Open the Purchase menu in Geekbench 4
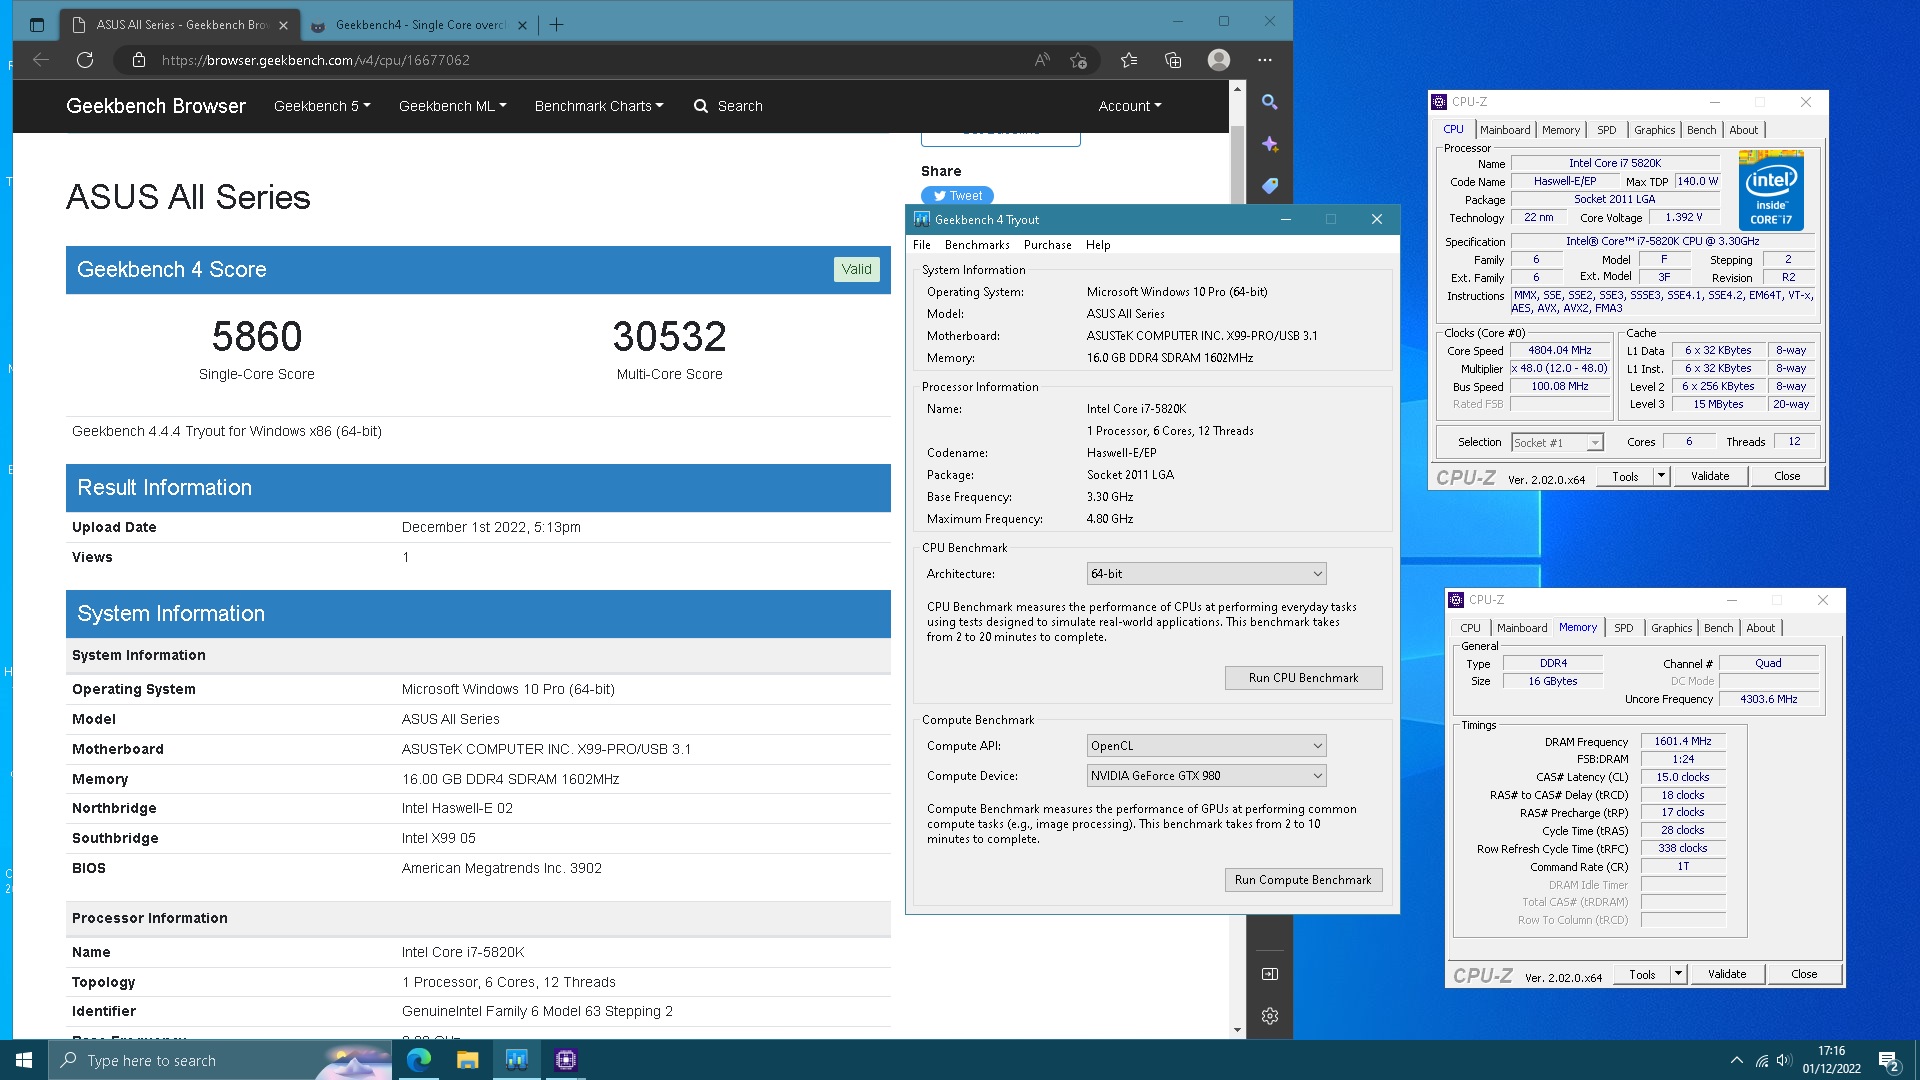The width and height of the screenshot is (1920, 1080). point(1047,245)
